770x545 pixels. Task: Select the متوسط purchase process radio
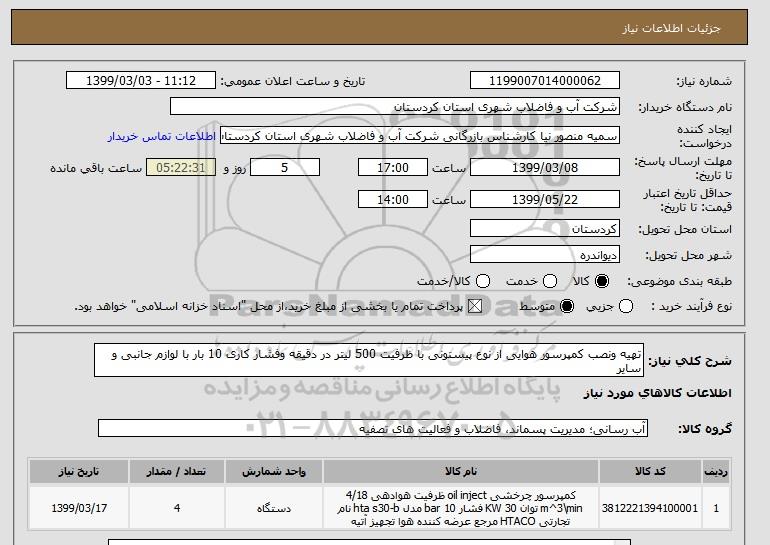567,306
